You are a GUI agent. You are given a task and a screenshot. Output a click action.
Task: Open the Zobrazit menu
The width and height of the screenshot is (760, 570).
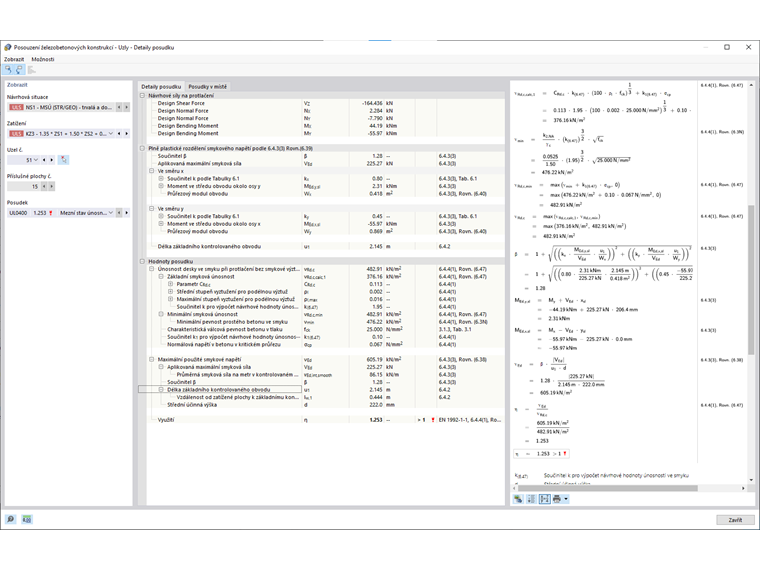[14, 59]
